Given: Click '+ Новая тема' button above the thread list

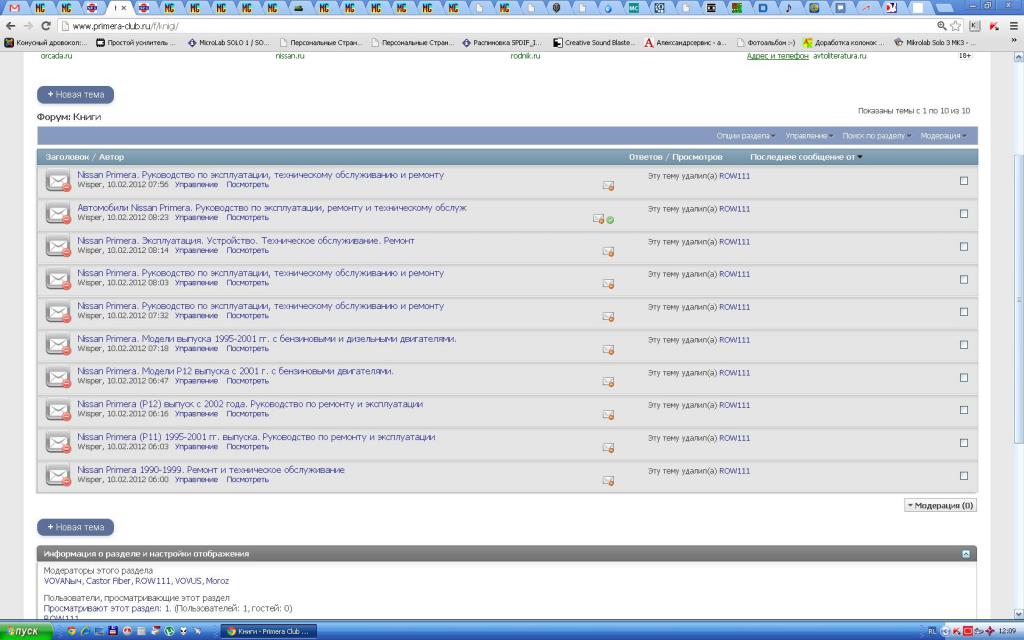Looking at the screenshot, I should click(x=76, y=95).
